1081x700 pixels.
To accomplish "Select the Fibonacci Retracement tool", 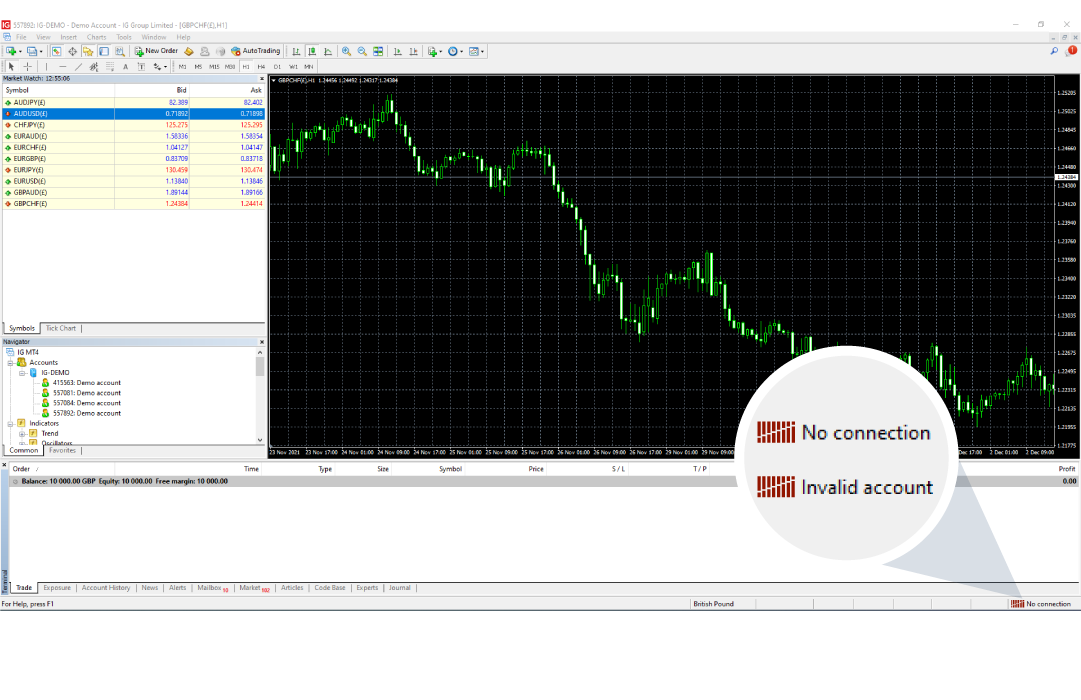I will [x=110, y=67].
